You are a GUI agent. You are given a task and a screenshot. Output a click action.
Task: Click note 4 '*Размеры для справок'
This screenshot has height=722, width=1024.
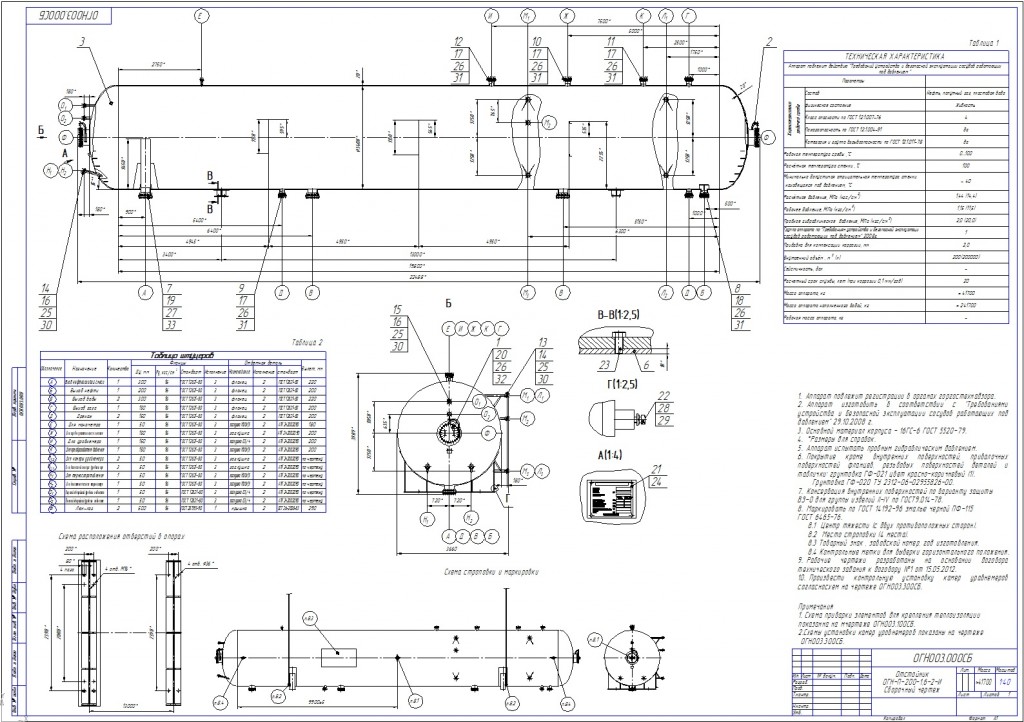tap(836, 439)
